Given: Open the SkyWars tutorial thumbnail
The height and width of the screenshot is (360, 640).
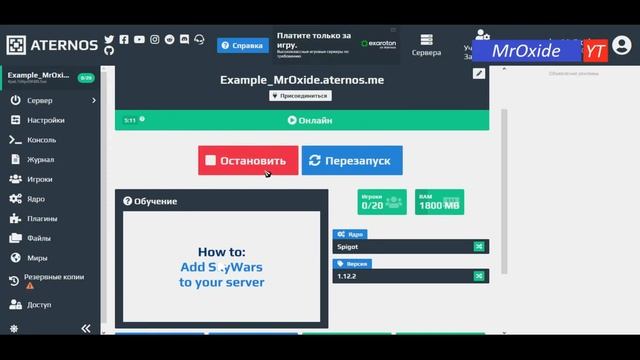Looking at the screenshot, I should 222,267.
